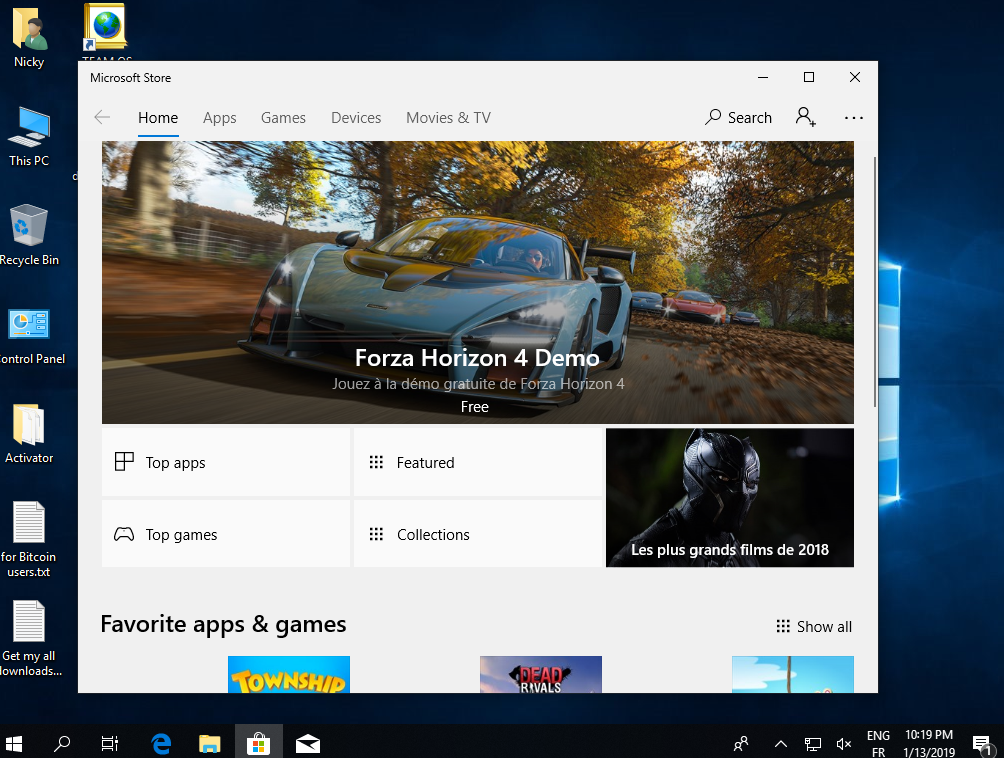
Task: Click the Store window vertical scrollbar
Action: pos(875,282)
